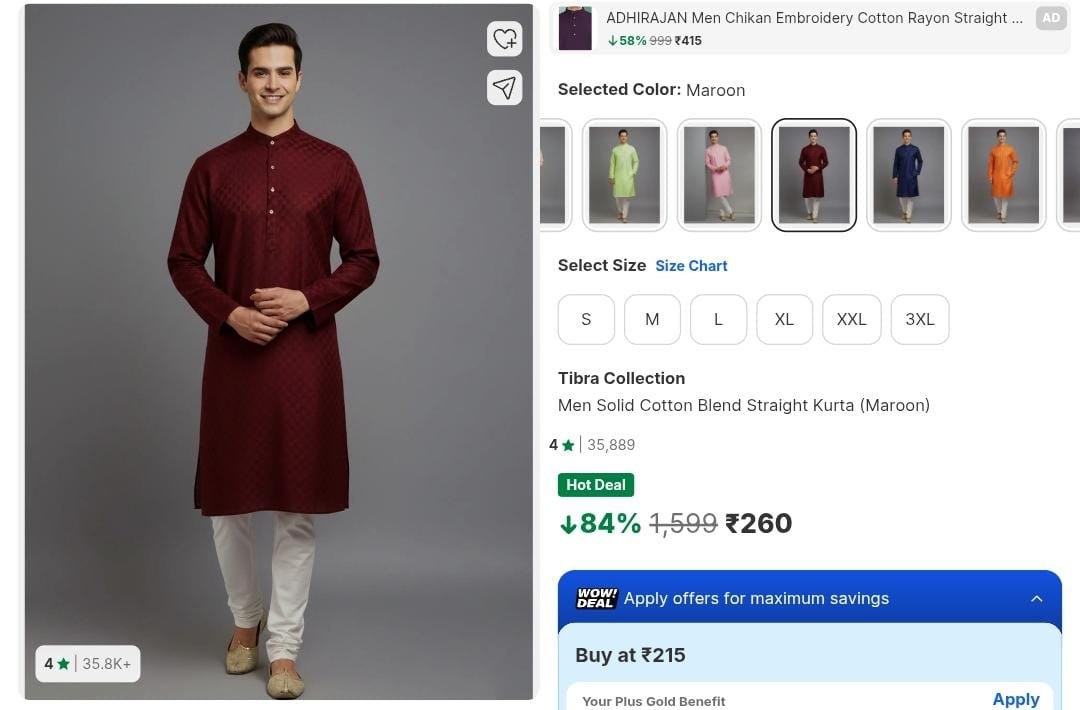Pick the navy blue kurta color

pos(908,175)
